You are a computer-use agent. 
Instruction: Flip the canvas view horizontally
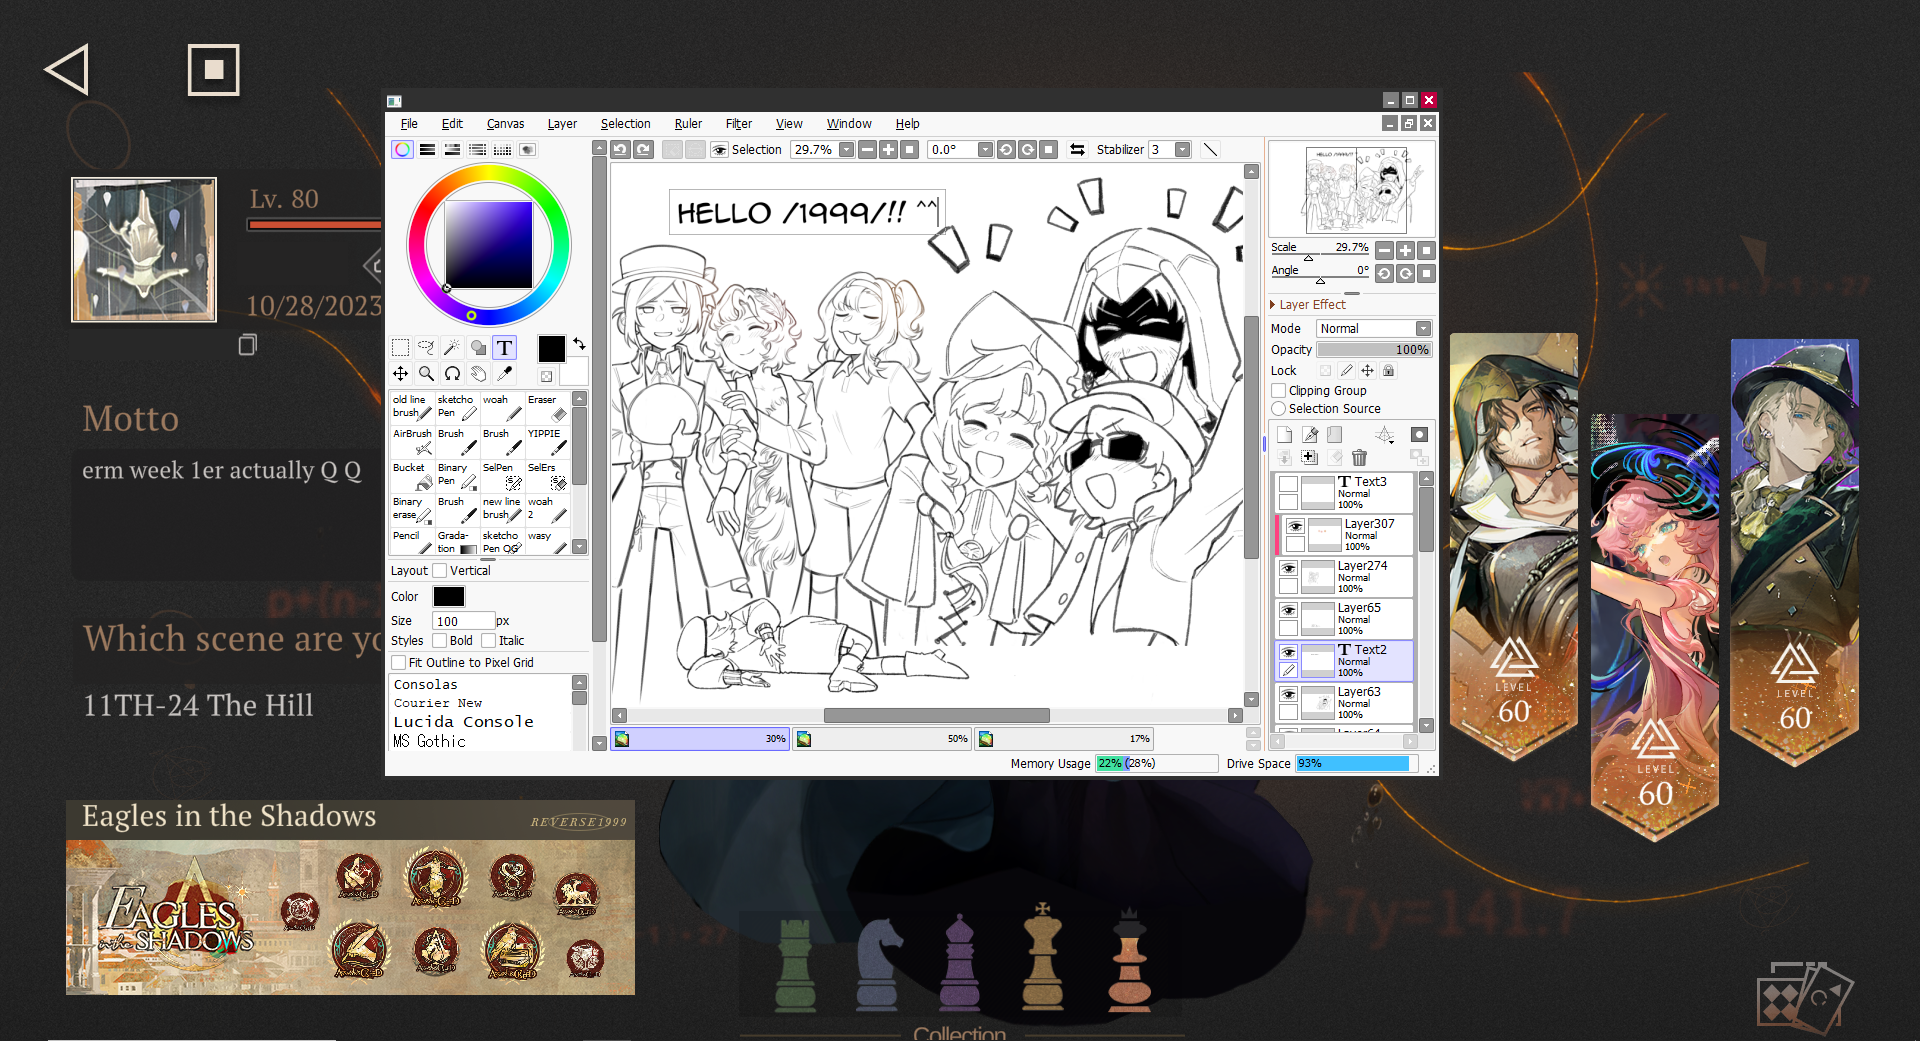click(1077, 150)
